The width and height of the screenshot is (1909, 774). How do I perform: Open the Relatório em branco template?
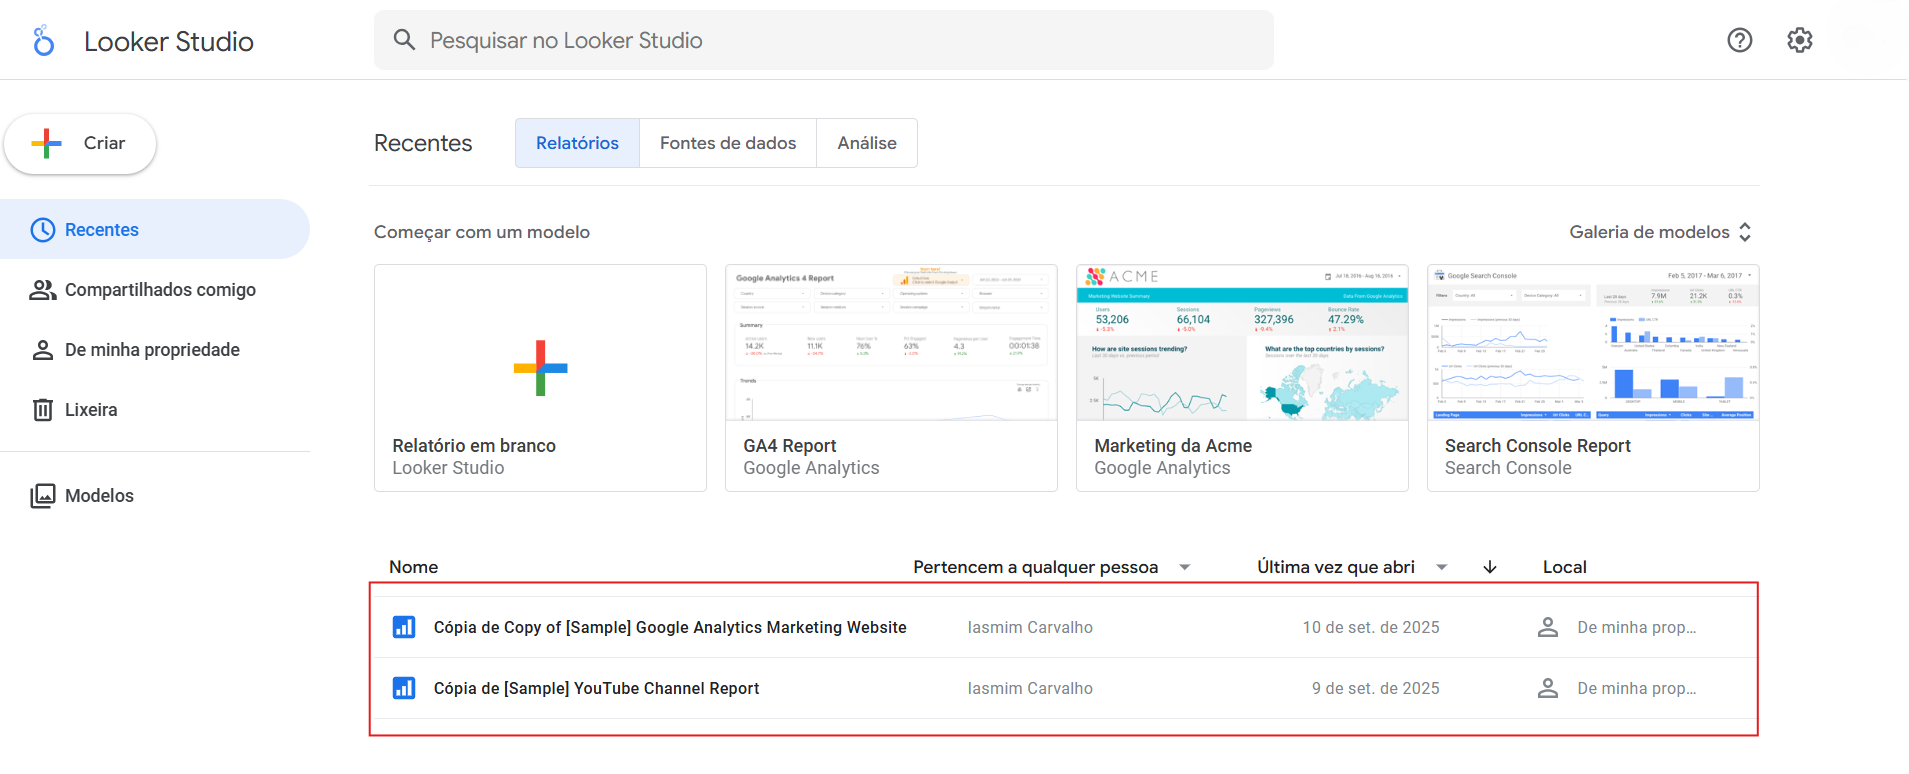tap(540, 378)
